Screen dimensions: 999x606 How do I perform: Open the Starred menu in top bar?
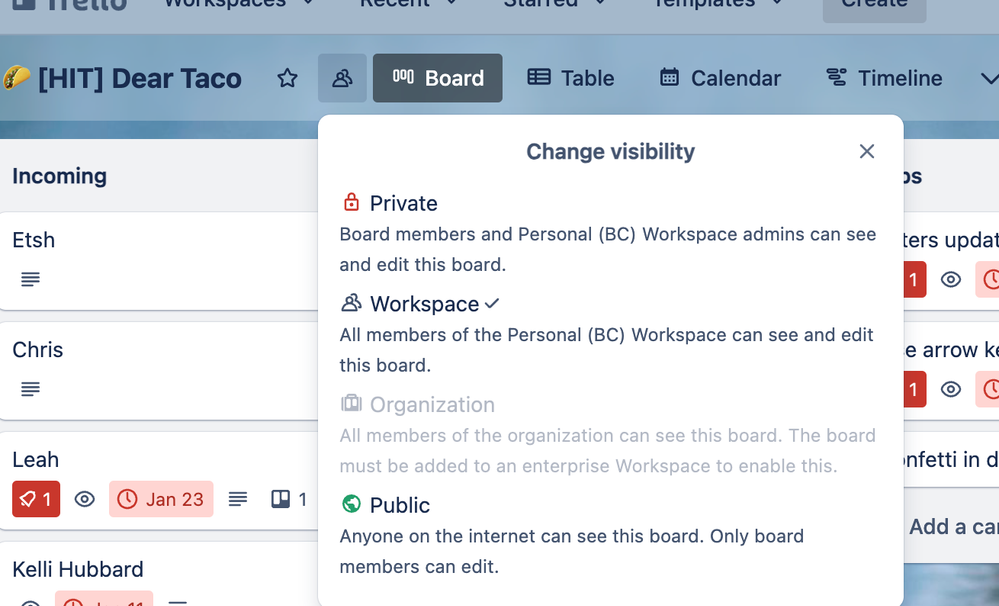pos(553,4)
